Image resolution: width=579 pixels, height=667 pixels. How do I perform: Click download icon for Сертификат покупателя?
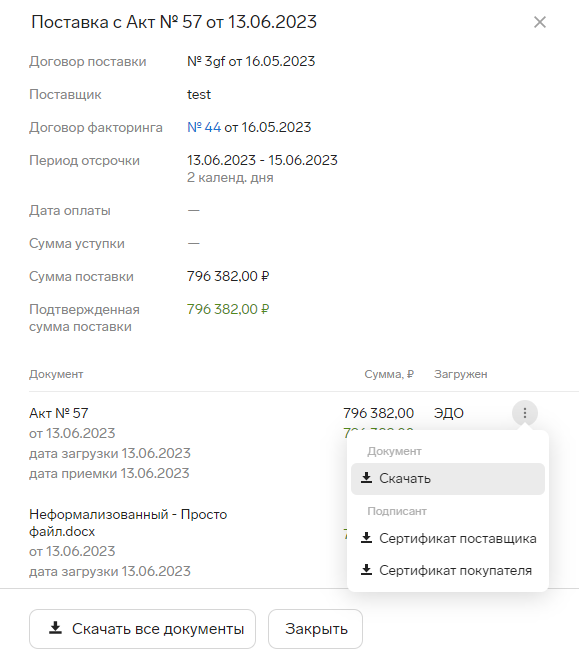coord(366,570)
